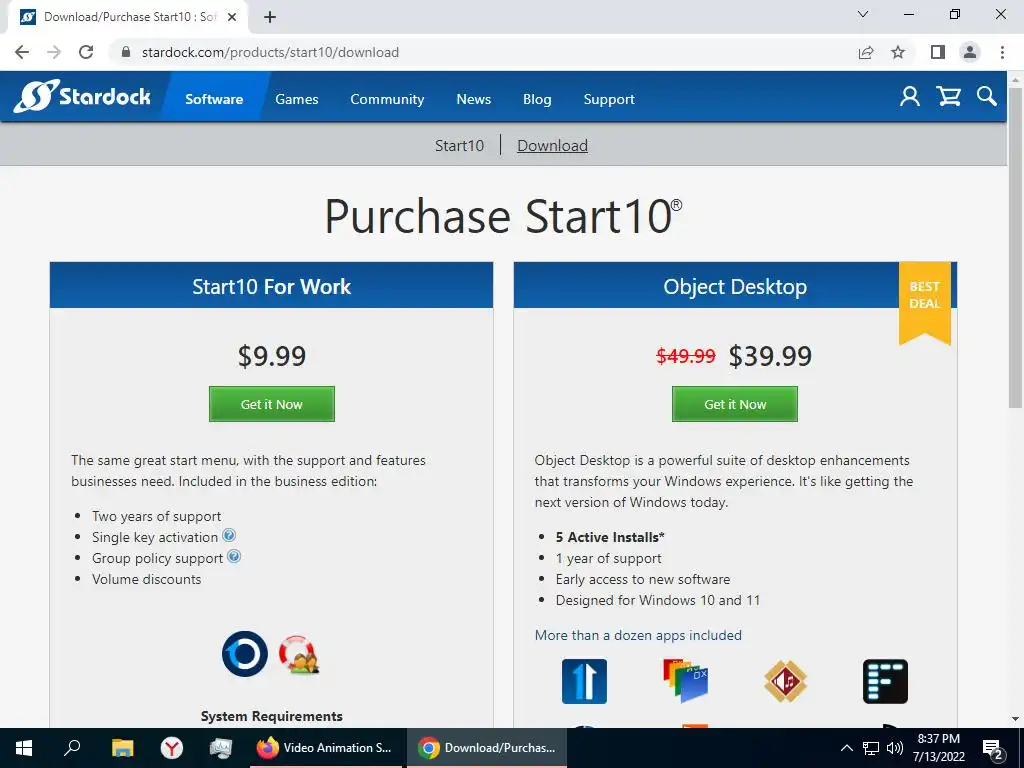Click the taskbar clock showing 8:37 PM

[938, 748]
